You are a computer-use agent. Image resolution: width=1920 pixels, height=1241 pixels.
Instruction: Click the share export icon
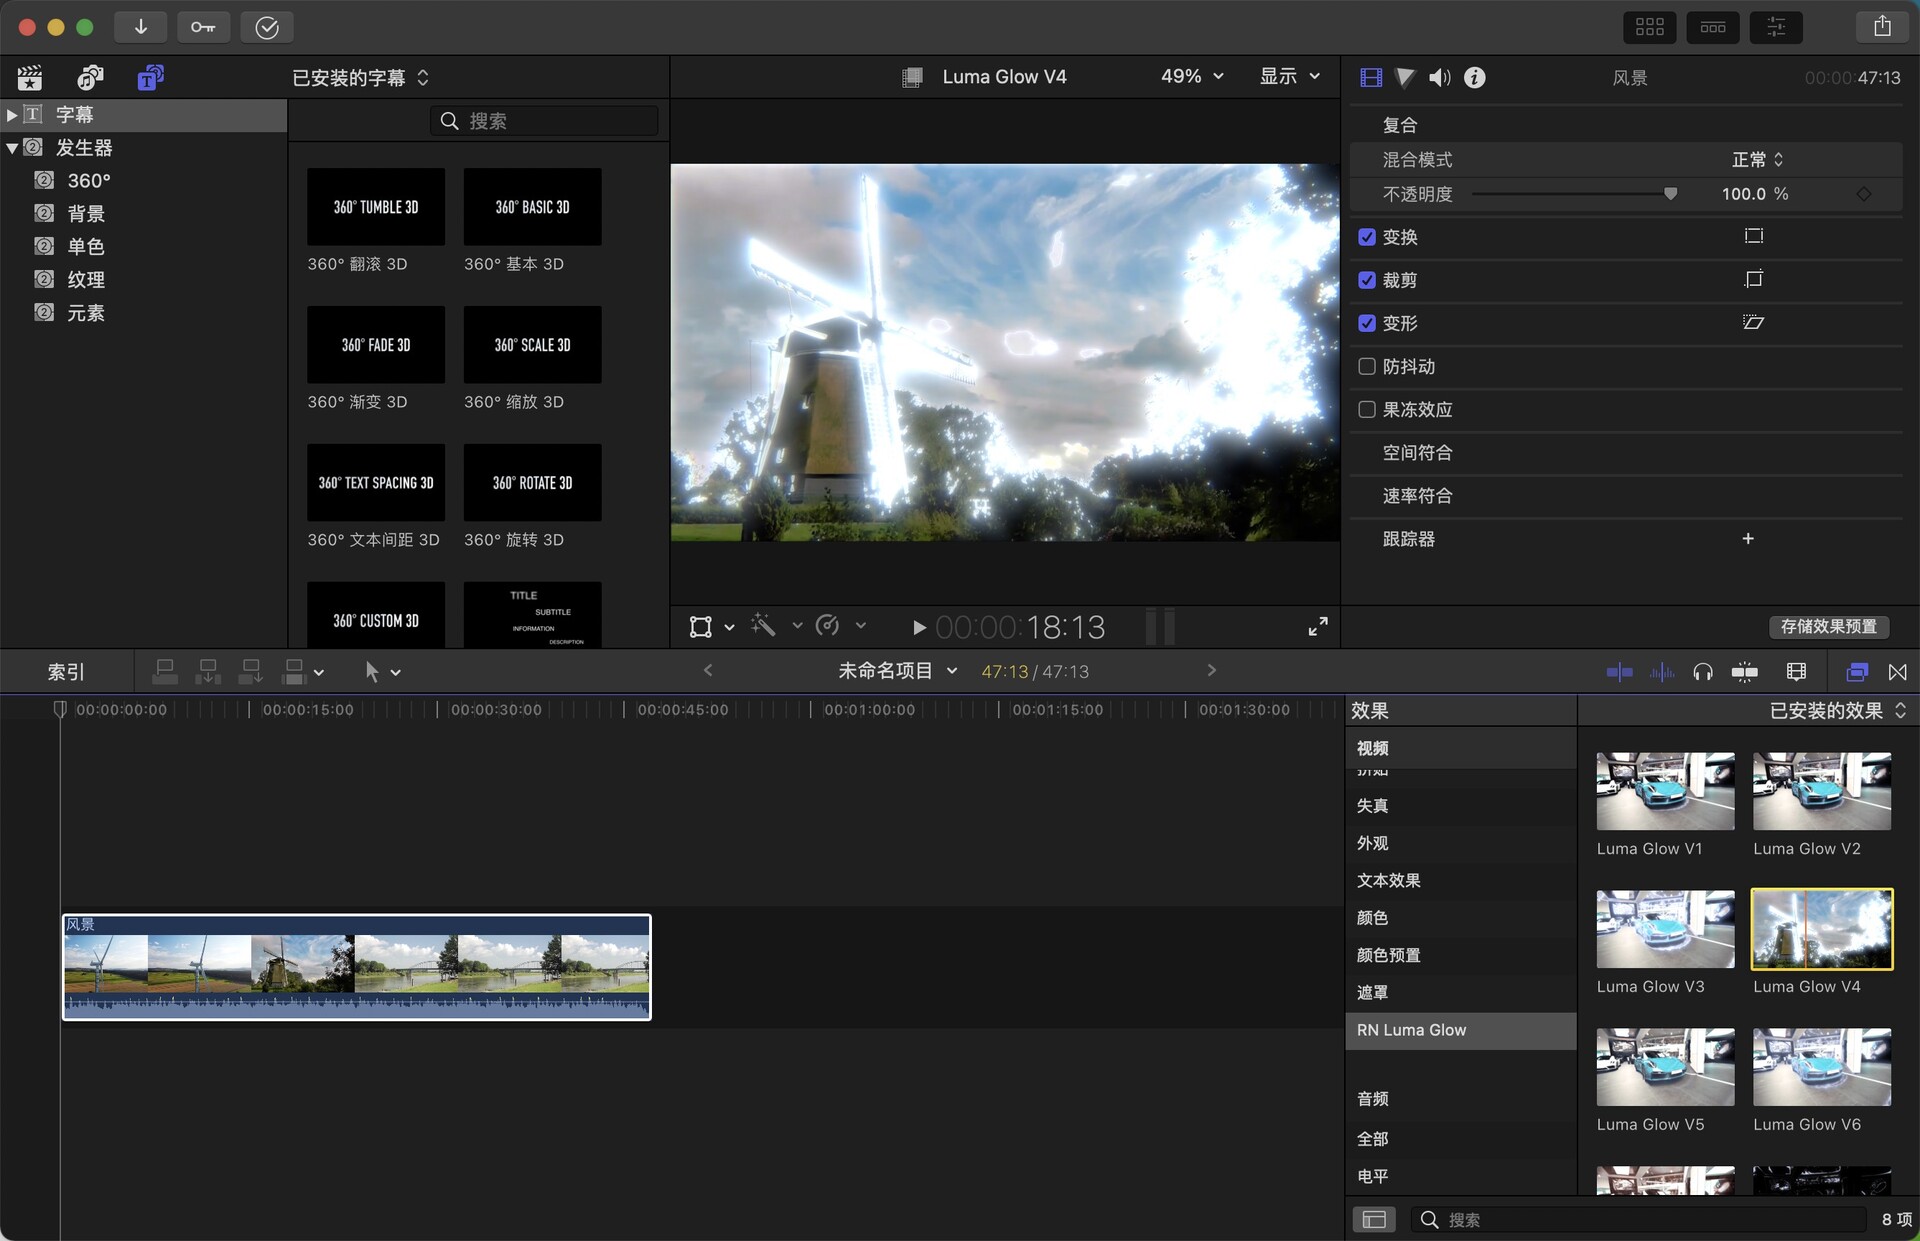coord(1882,27)
